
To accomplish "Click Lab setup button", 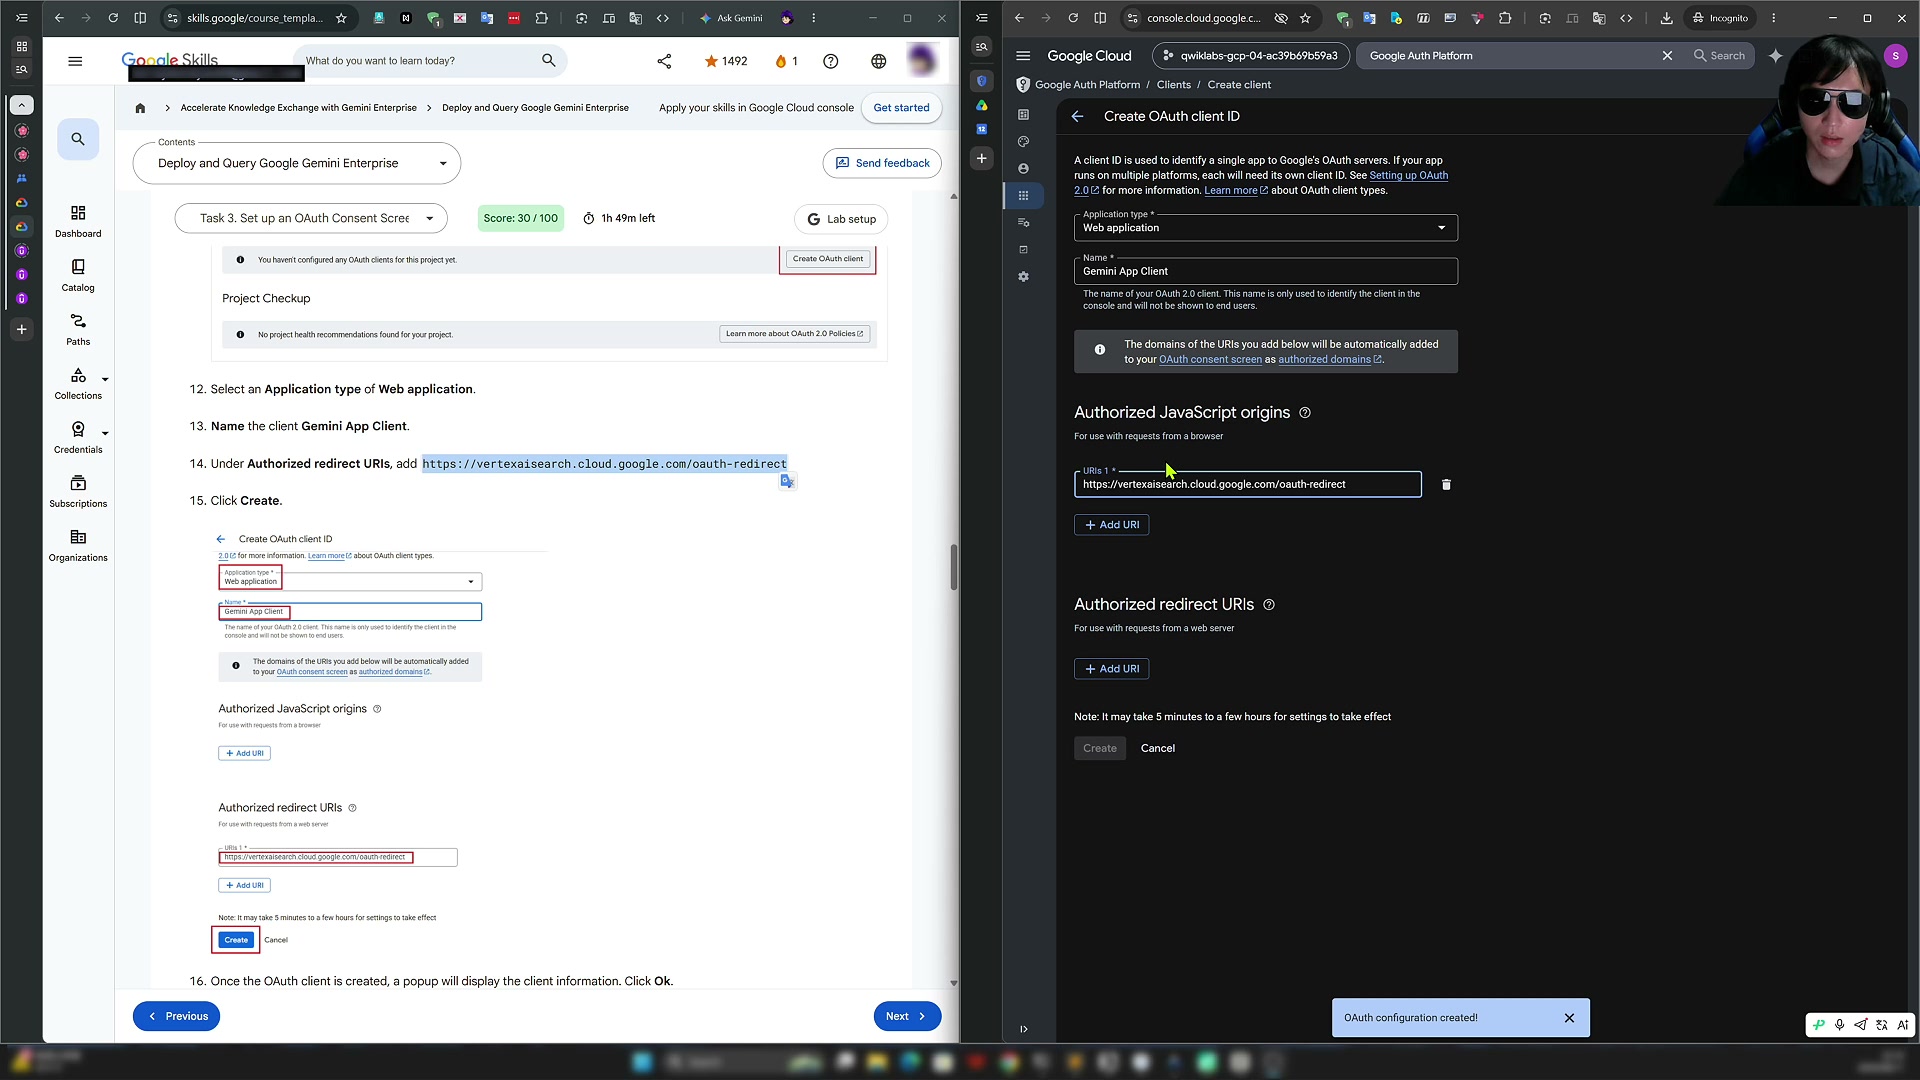I will pyautogui.click(x=841, y=219).
